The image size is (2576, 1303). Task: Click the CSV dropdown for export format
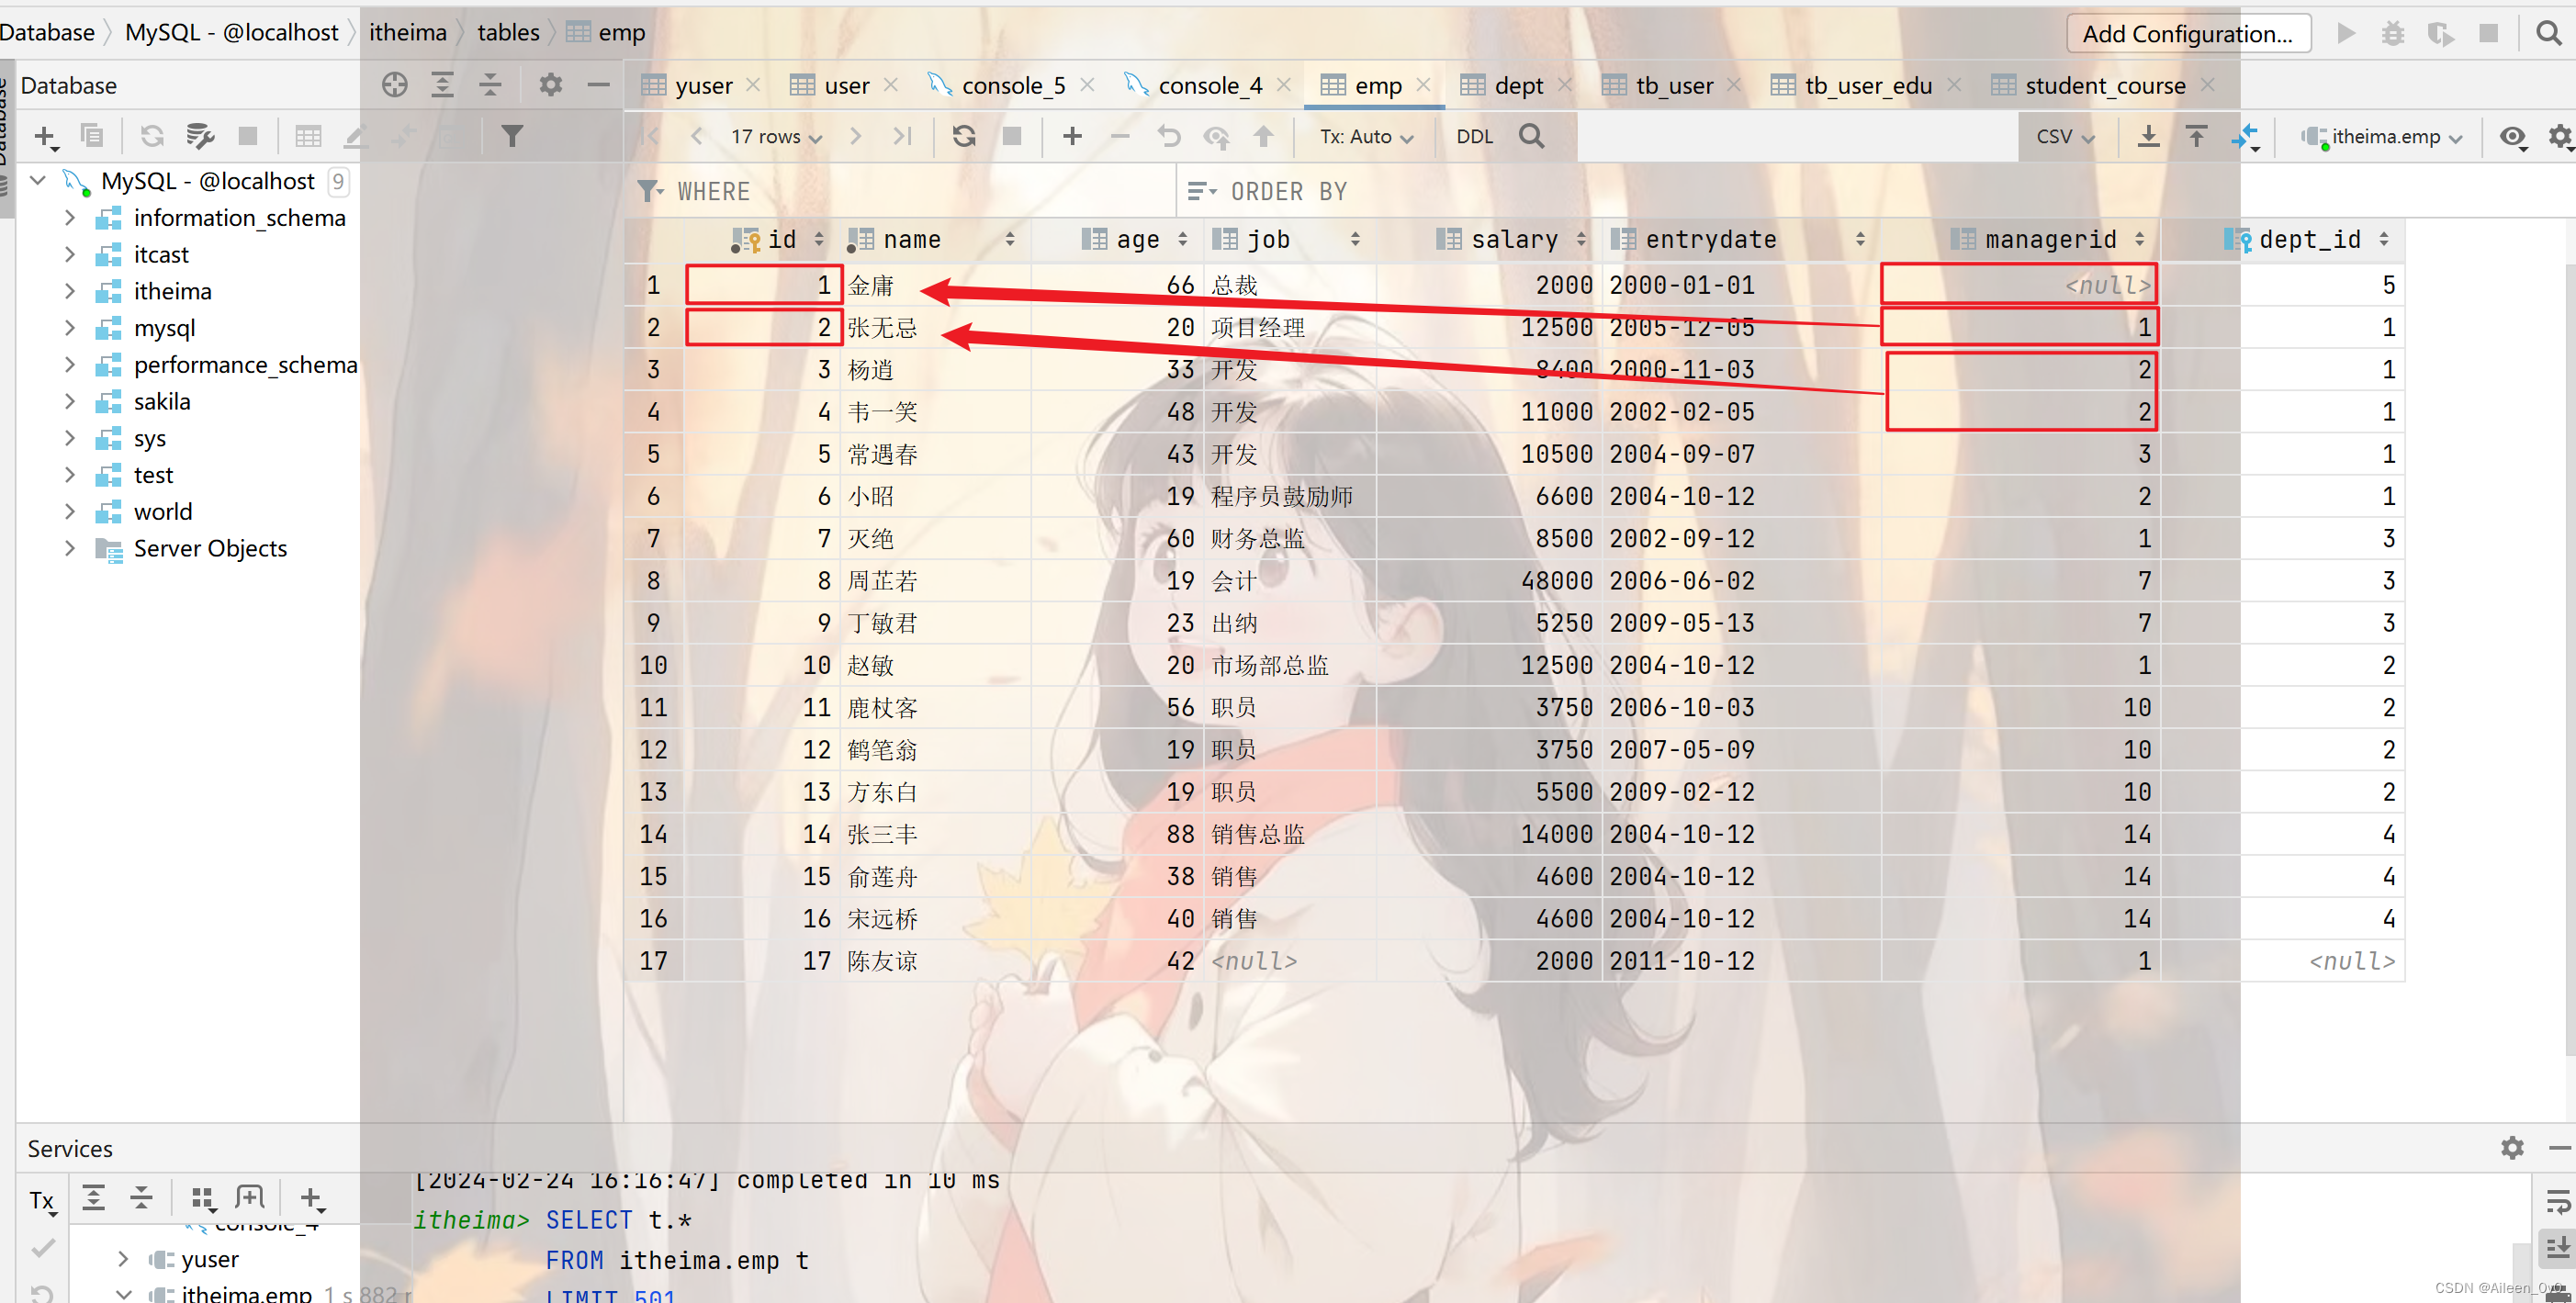[x=2064, y=136]
